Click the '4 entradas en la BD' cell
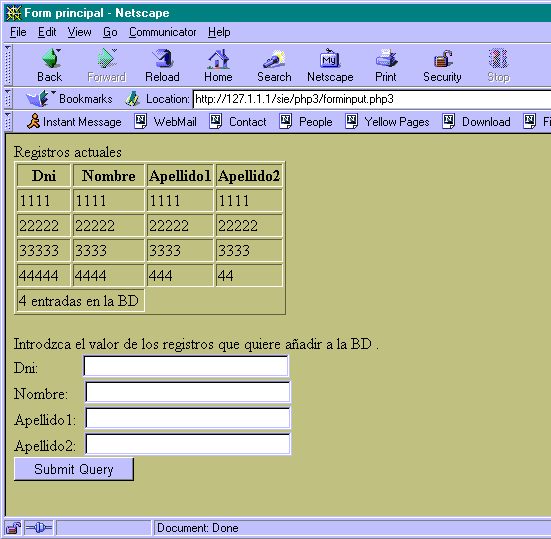 [x=80, y=301]
